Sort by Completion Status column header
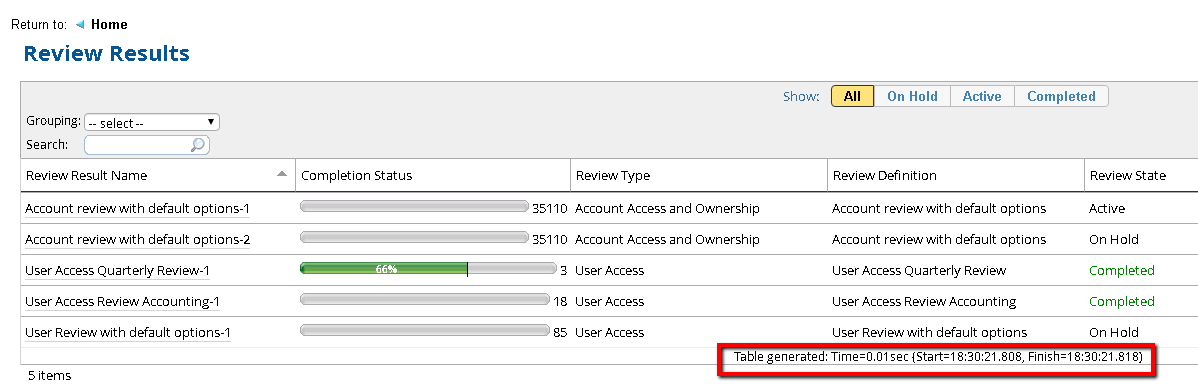1198x391 pixels. [357, 176]
